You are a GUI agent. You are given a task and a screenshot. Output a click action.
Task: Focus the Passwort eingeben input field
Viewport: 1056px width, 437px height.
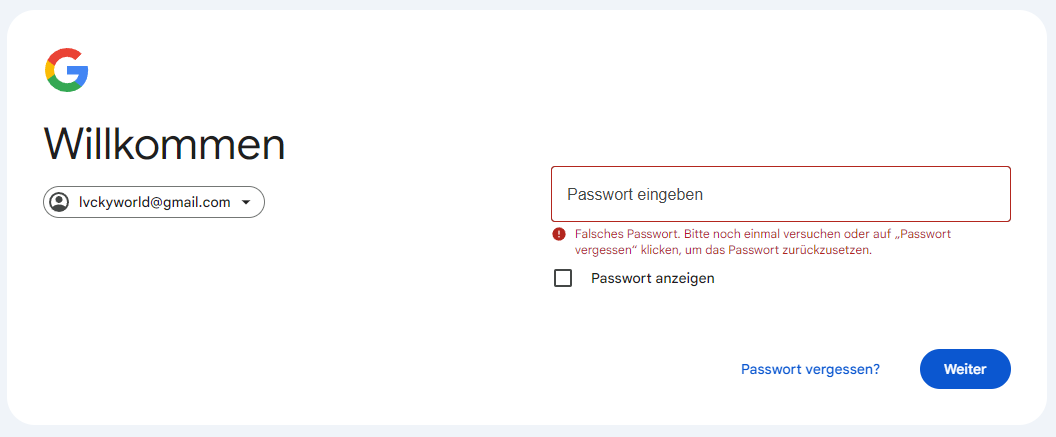point(780,194)
